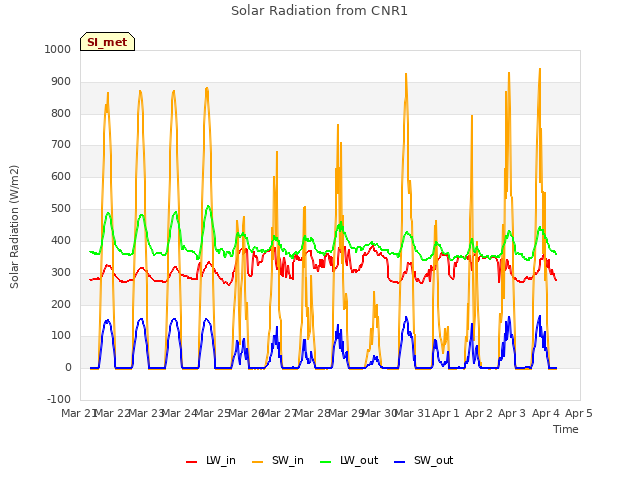Viewport: 640px width, 480px height.
Task: Click the -100 y-axis tick label
Action: [x=59, y=399]
